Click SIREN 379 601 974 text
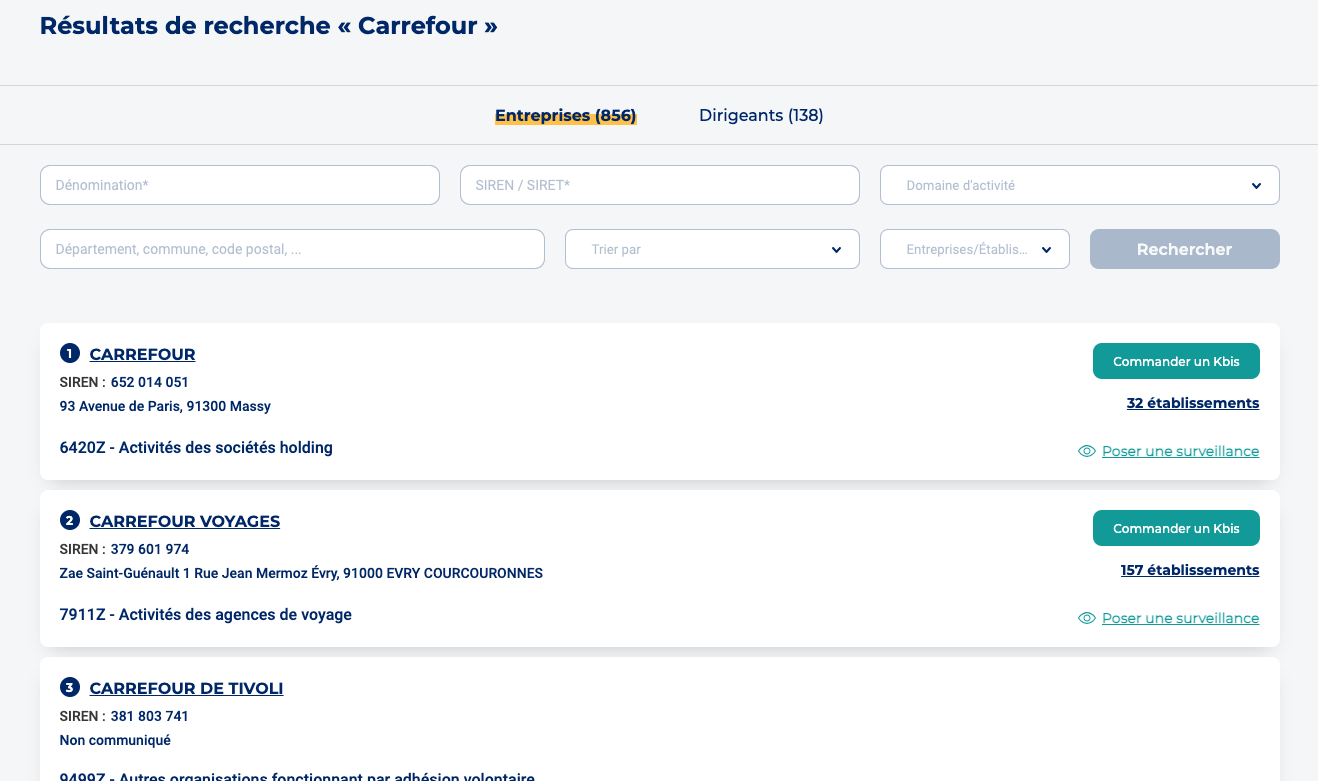 (x=124, y=549)
